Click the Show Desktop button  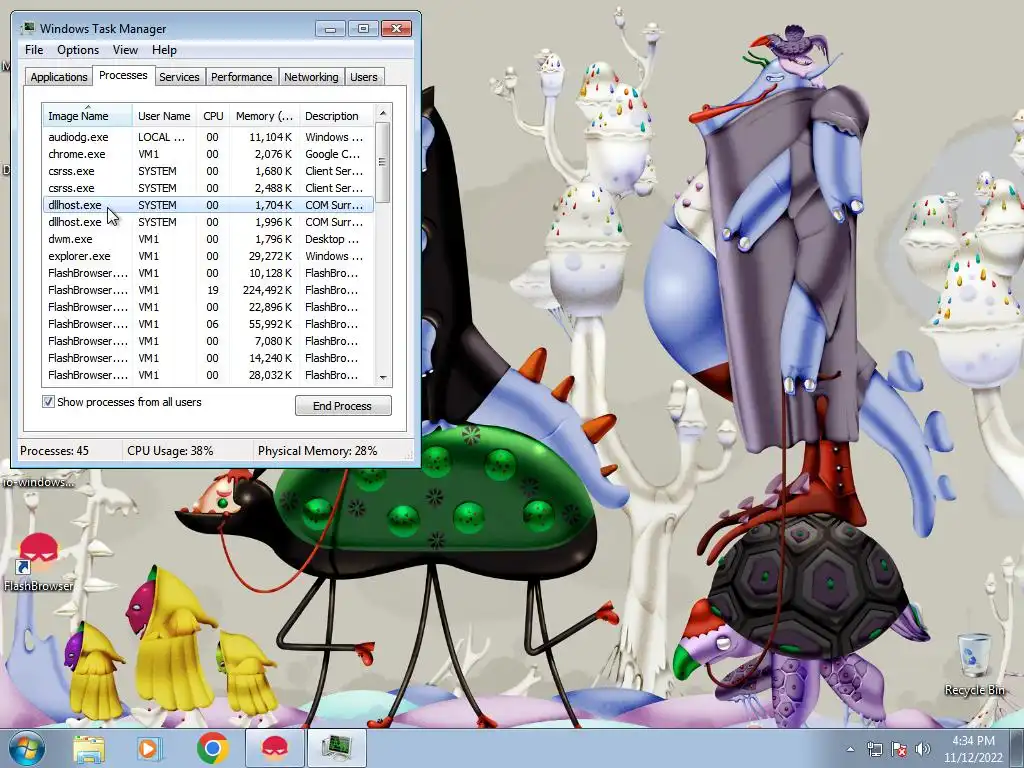(x=1017, y=748)
